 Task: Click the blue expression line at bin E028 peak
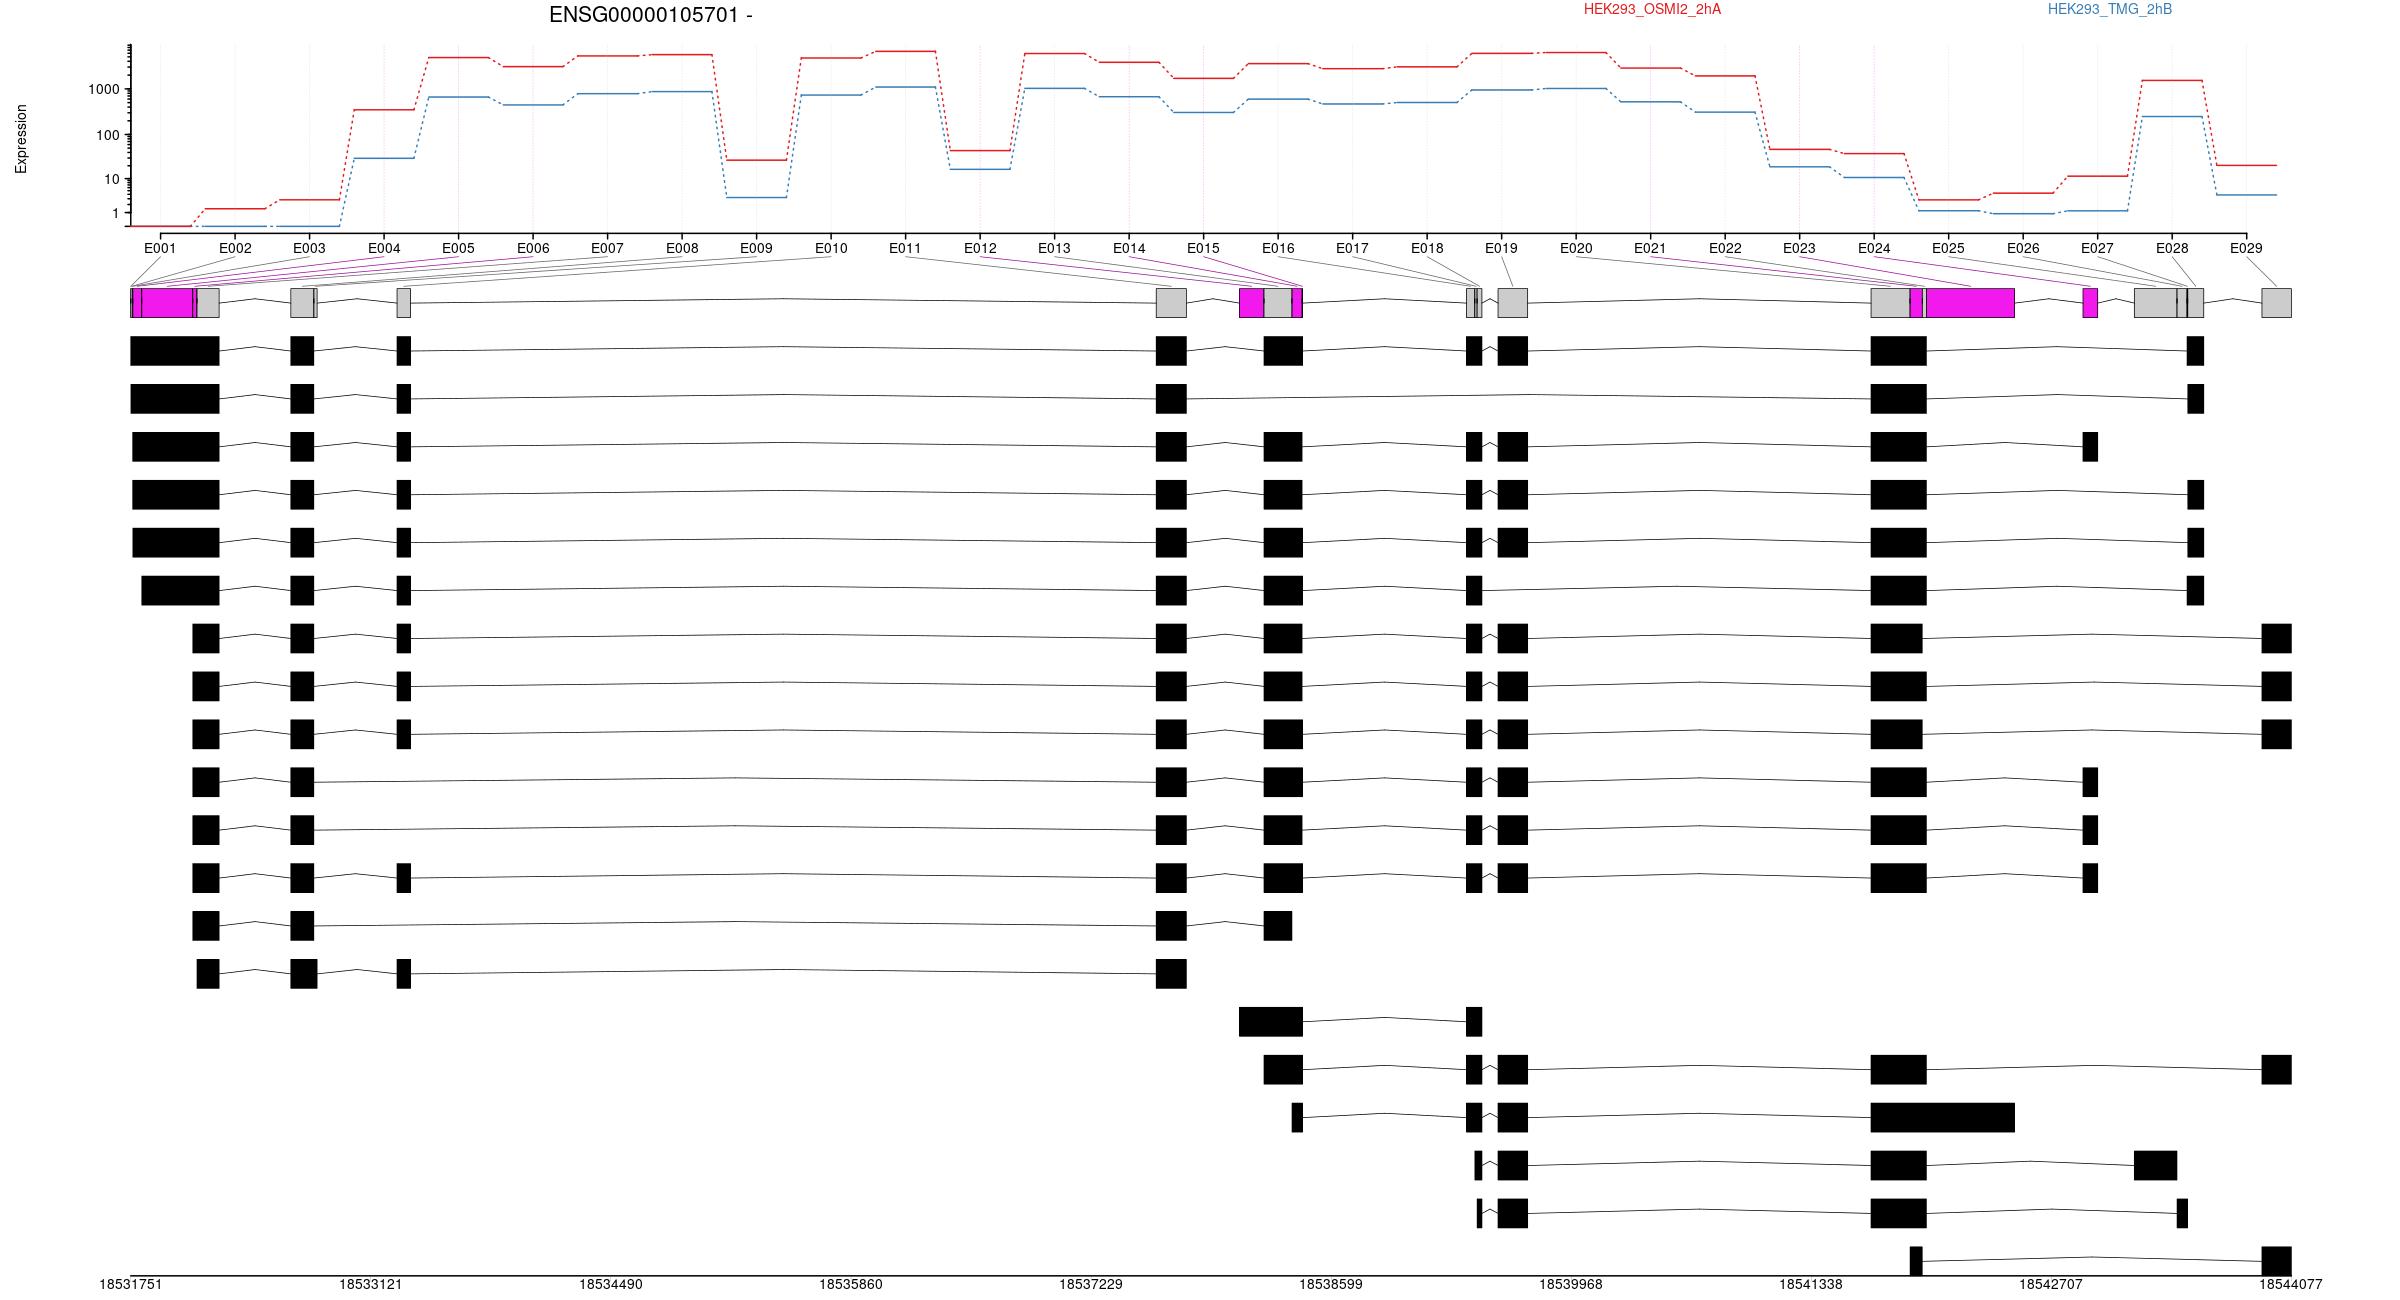click(2172, 117)
